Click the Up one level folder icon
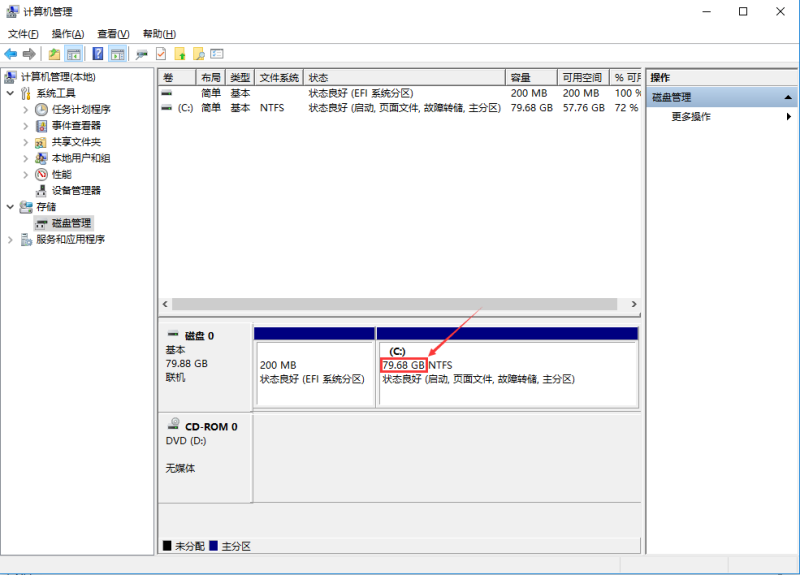This screenshot has width=800, height=575. point(54,54)
